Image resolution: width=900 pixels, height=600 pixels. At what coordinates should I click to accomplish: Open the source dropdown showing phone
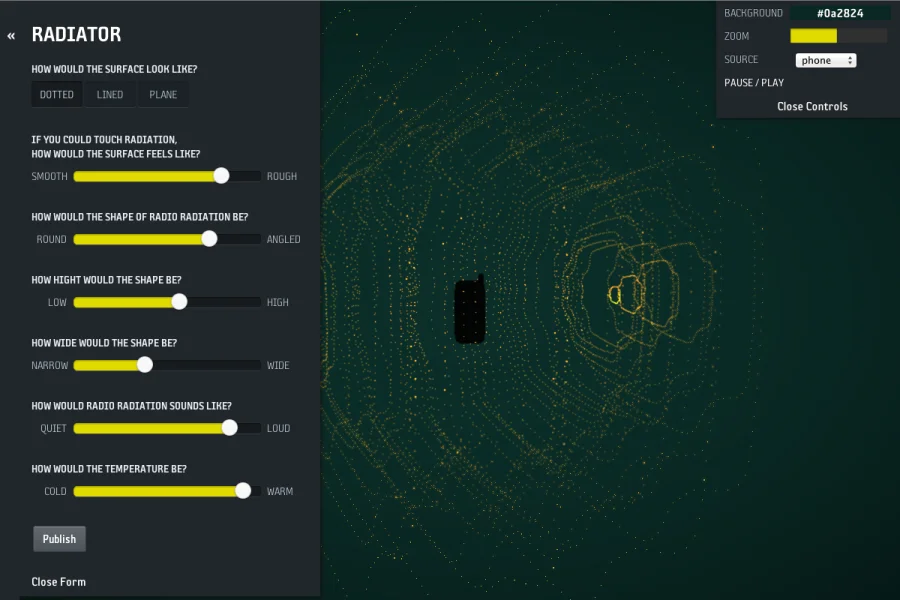825,60
